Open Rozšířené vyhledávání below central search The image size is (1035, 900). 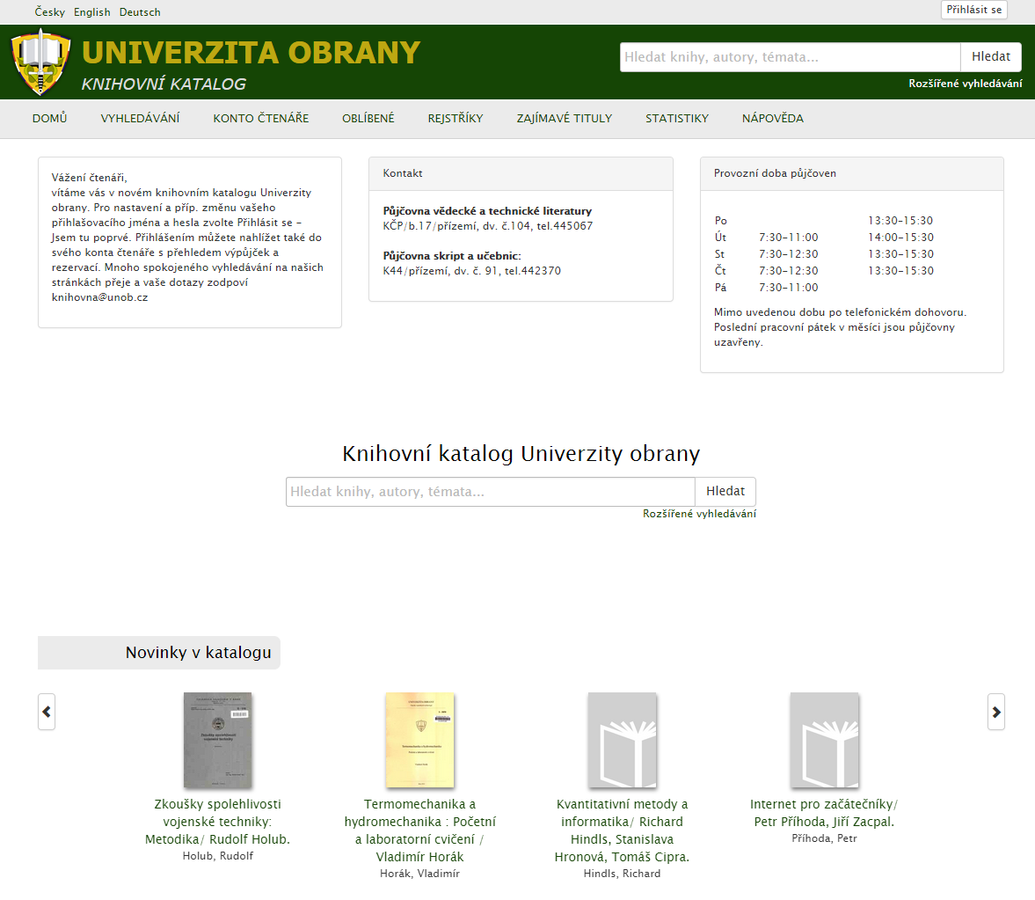point(700,514)
